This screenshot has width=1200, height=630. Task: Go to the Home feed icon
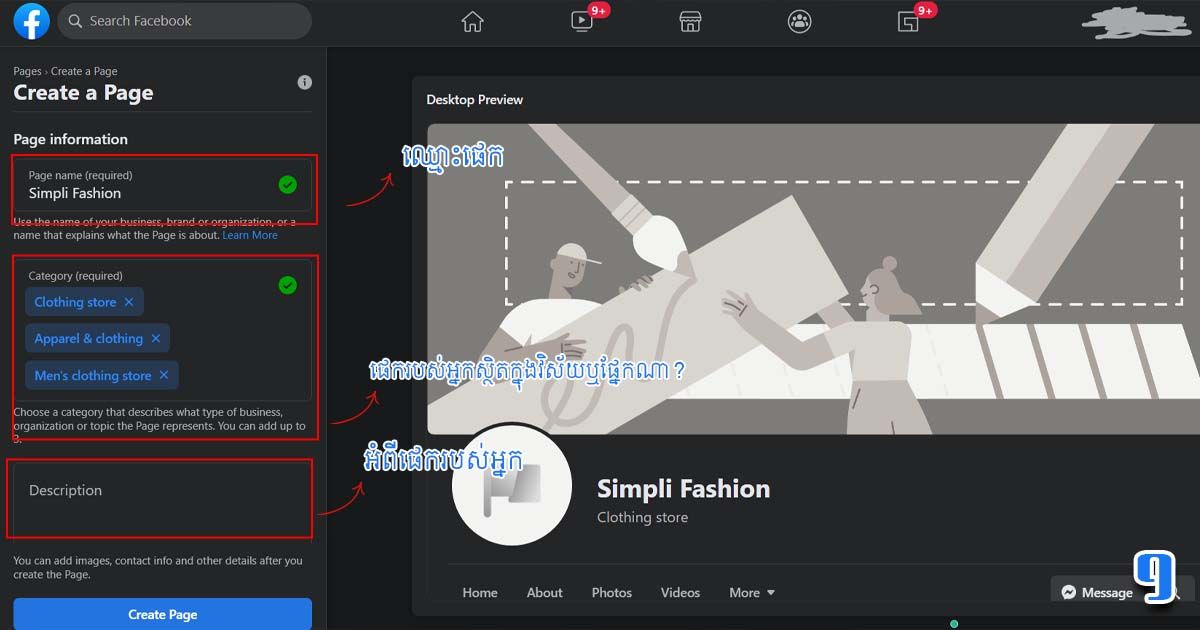coord(472,22)
